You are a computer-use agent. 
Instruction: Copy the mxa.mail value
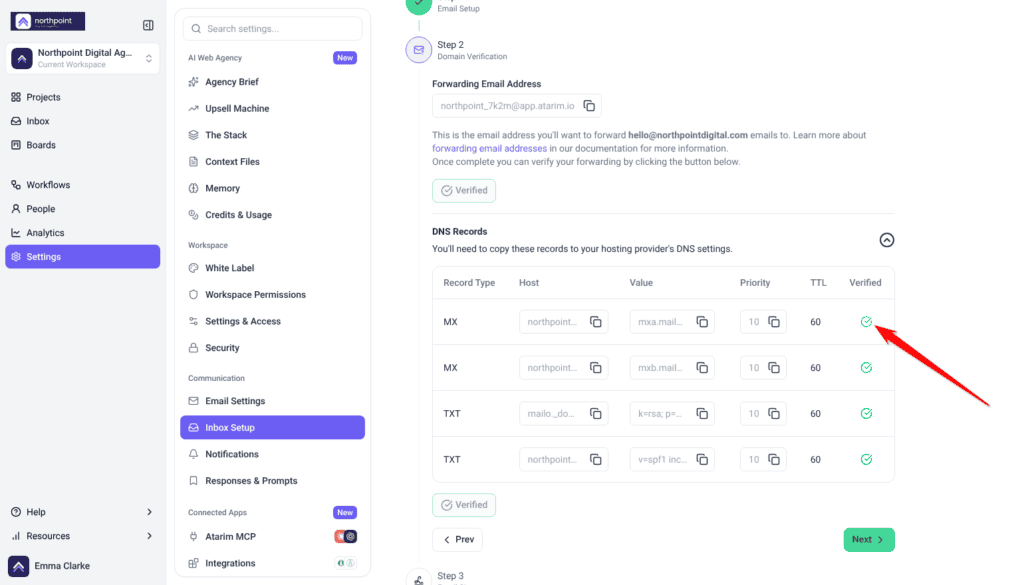click(702, 322)
